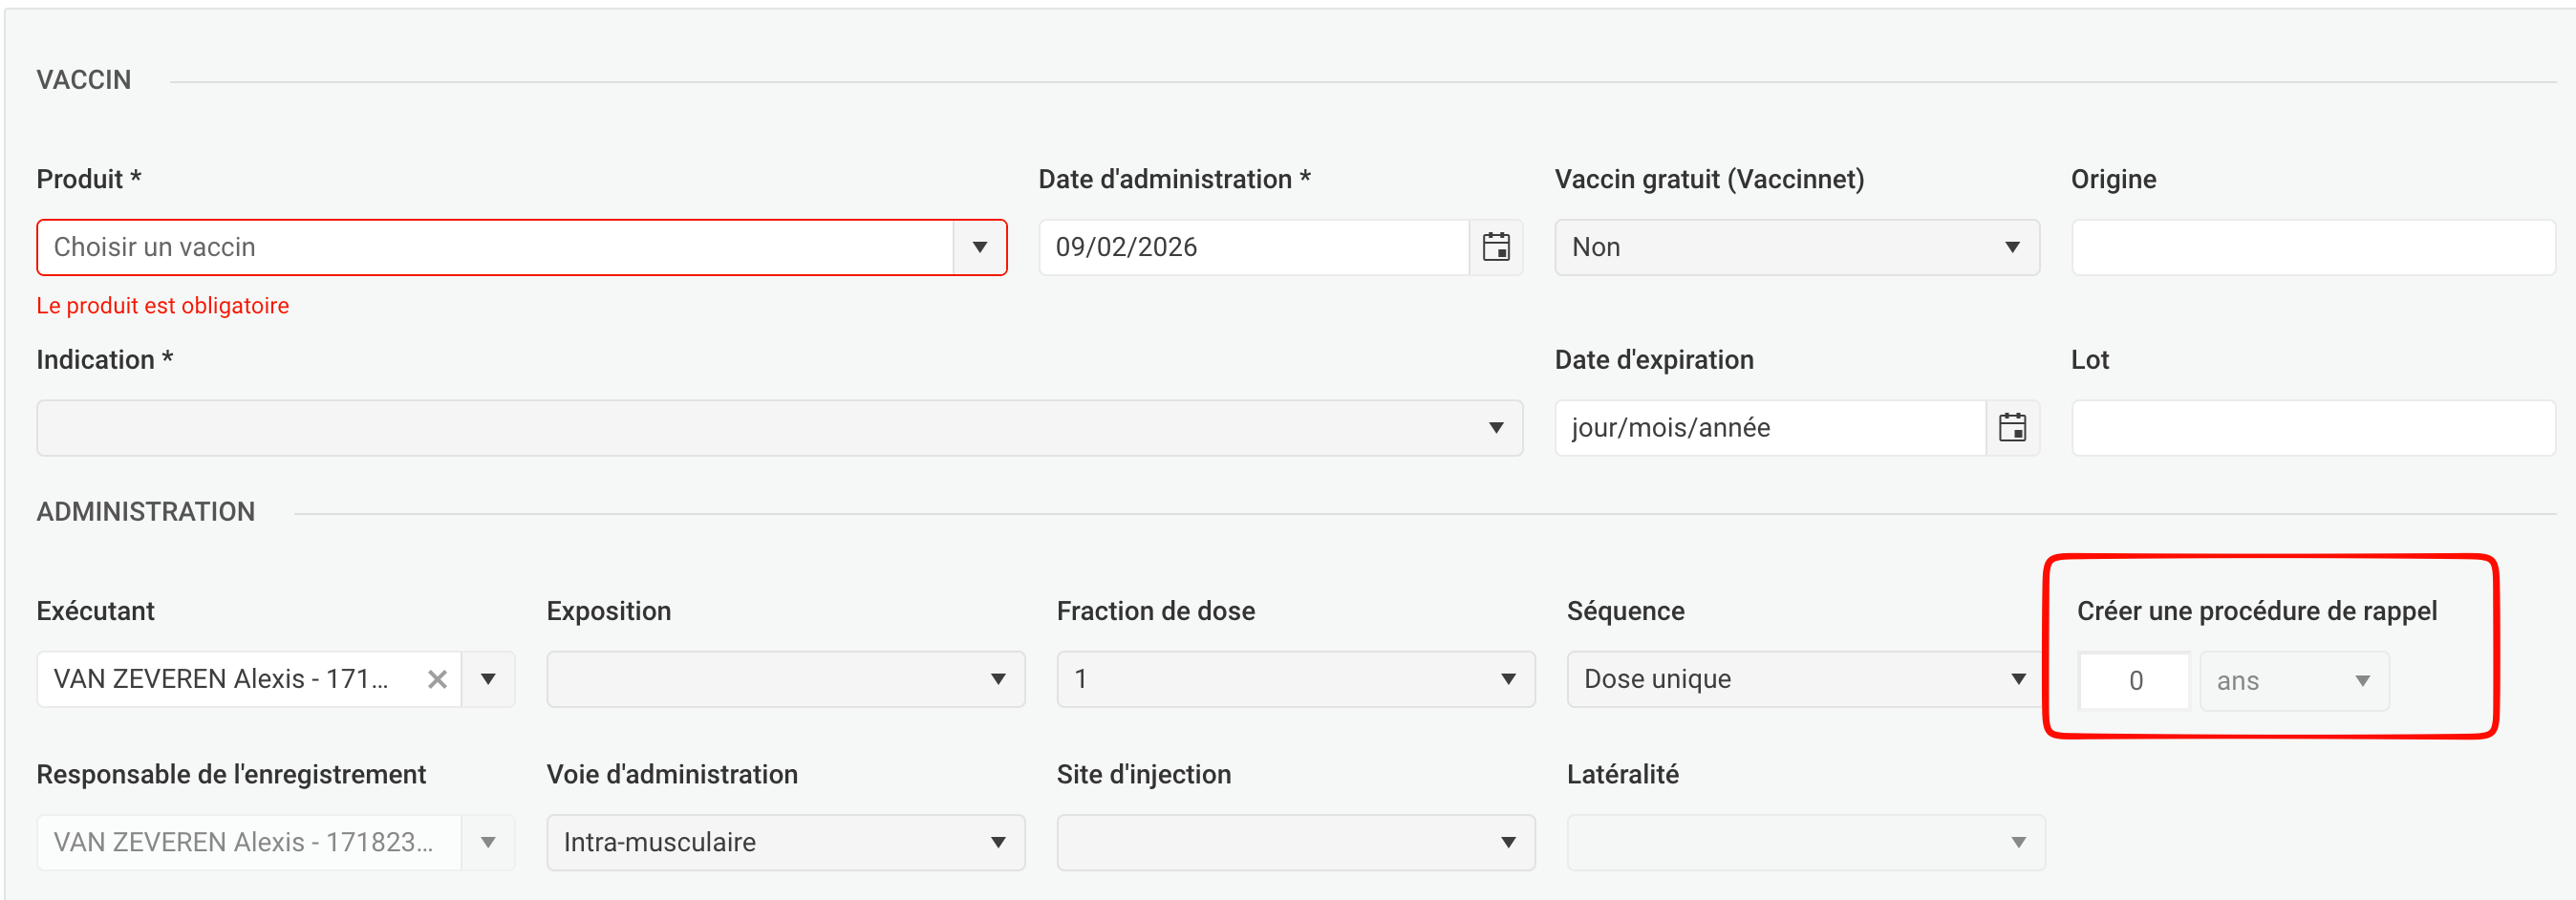Expand the Site d'injection dropdown

(x=1295, y=843)
